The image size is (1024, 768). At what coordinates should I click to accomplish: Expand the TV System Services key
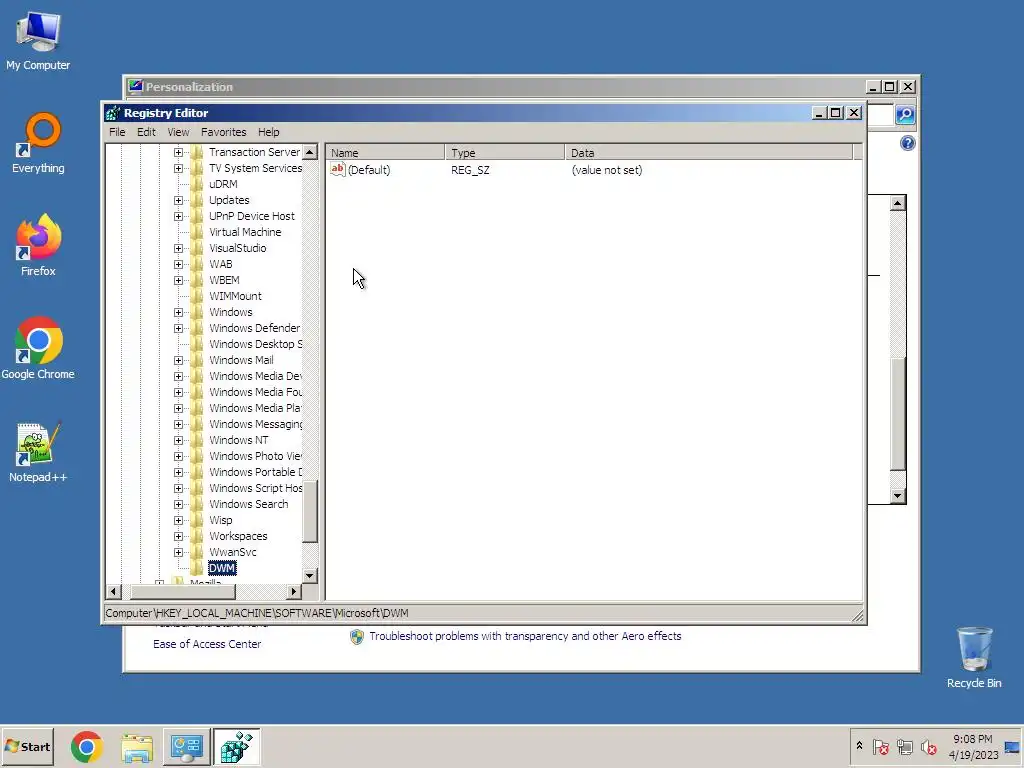[178, 168]
